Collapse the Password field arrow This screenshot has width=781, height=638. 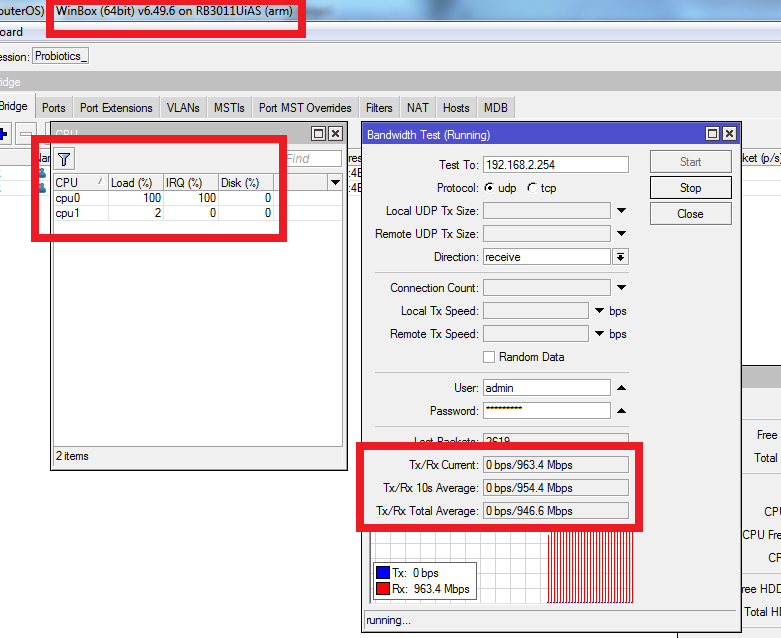click(621, 411)
